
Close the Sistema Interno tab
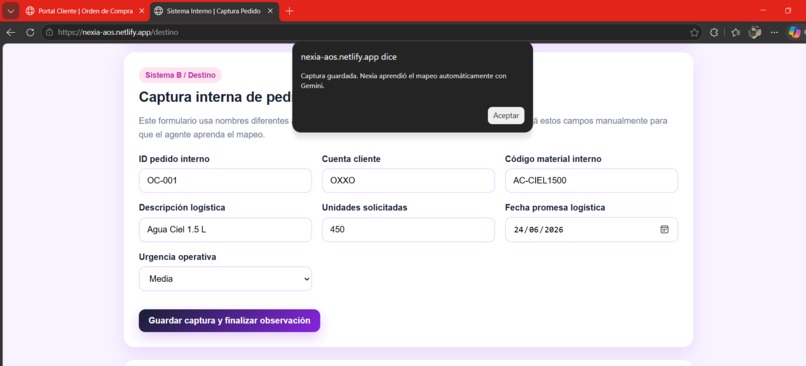coord(270,11)
